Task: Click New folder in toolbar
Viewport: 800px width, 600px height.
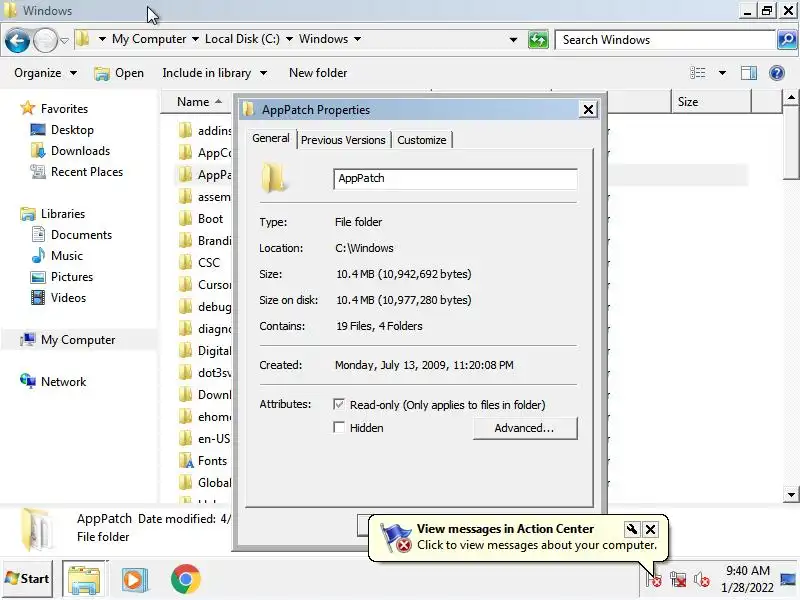Action: (318, 73)
